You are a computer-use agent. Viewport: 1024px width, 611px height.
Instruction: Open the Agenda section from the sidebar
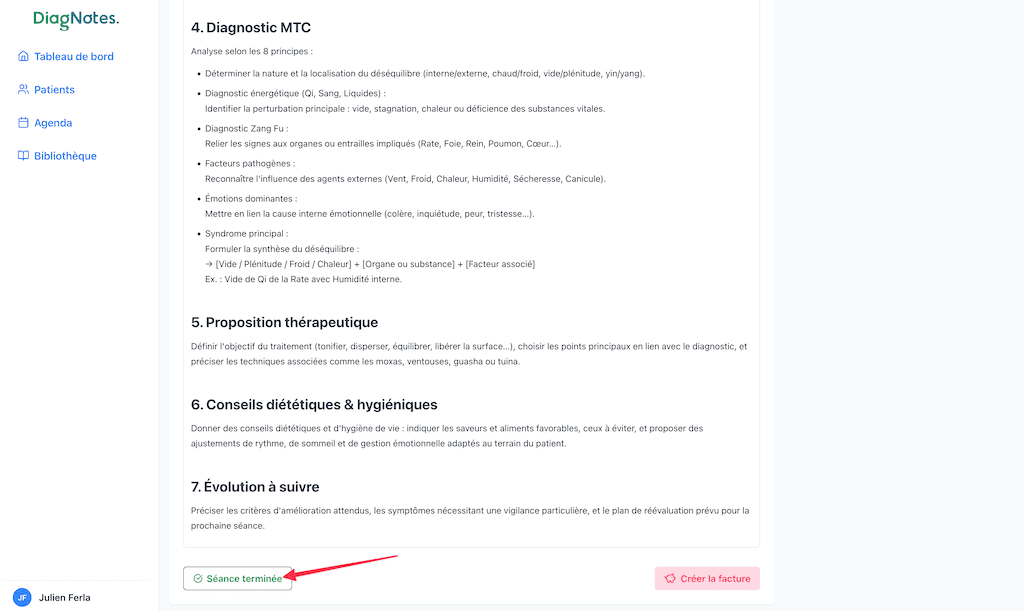click(54, 122)
